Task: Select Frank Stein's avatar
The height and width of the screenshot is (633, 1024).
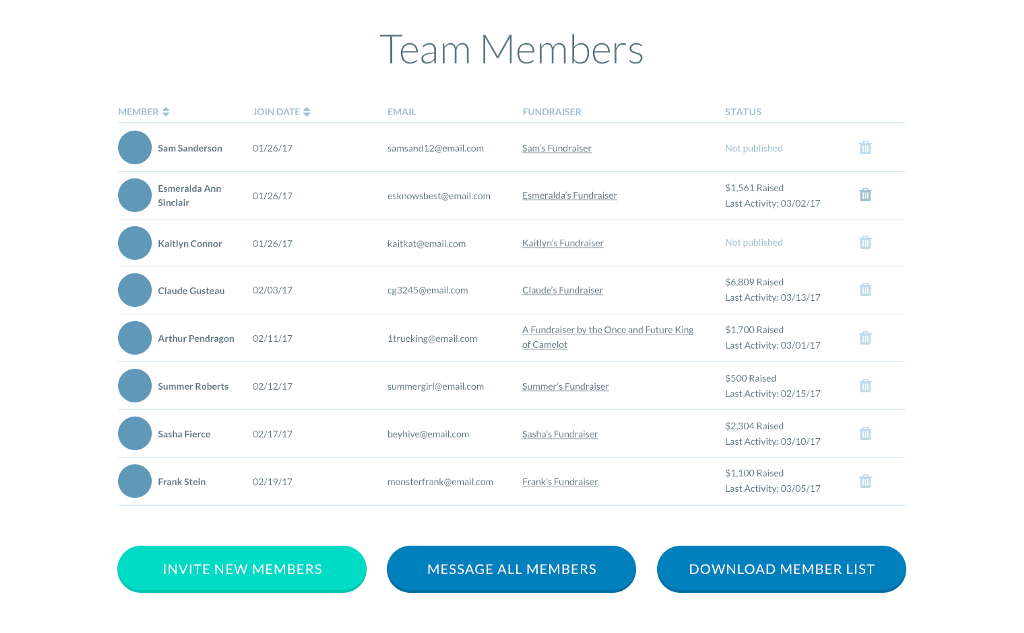Action: pos(135,481)
